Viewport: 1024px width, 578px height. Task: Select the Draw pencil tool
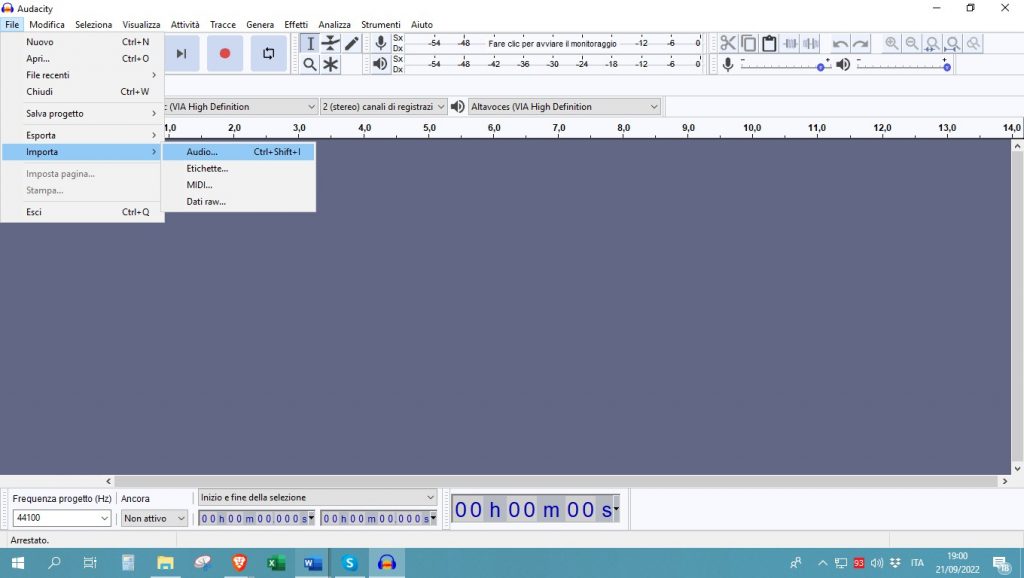(351, 43)
